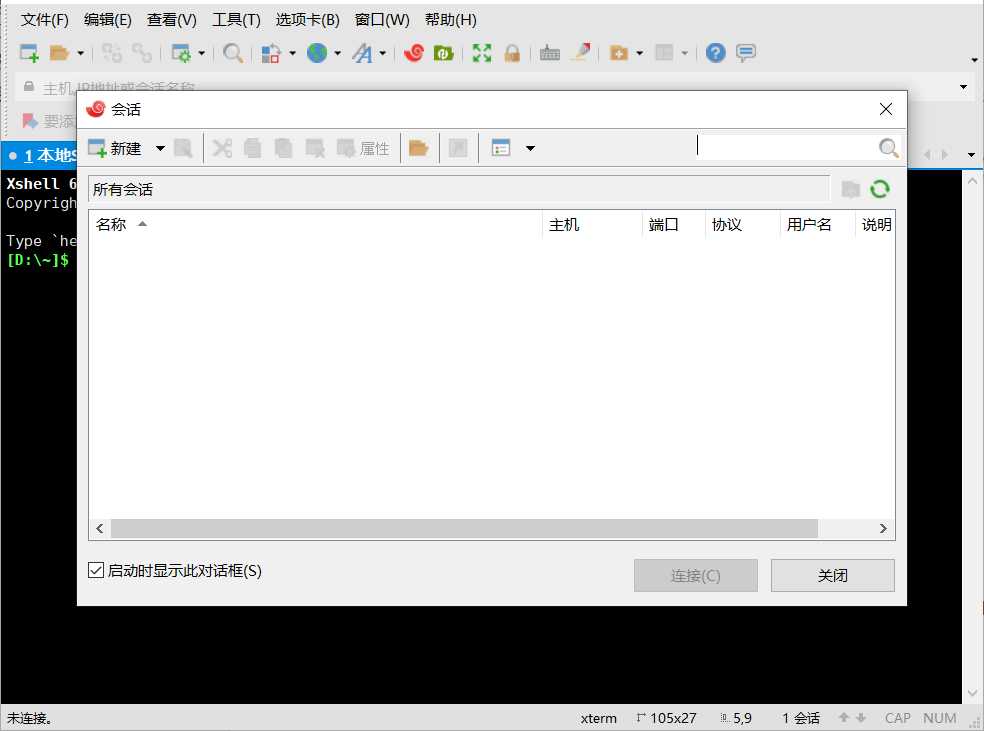Click the greyed Disconnect link icon
Viewport: 984px width, 731px height.
112,53
